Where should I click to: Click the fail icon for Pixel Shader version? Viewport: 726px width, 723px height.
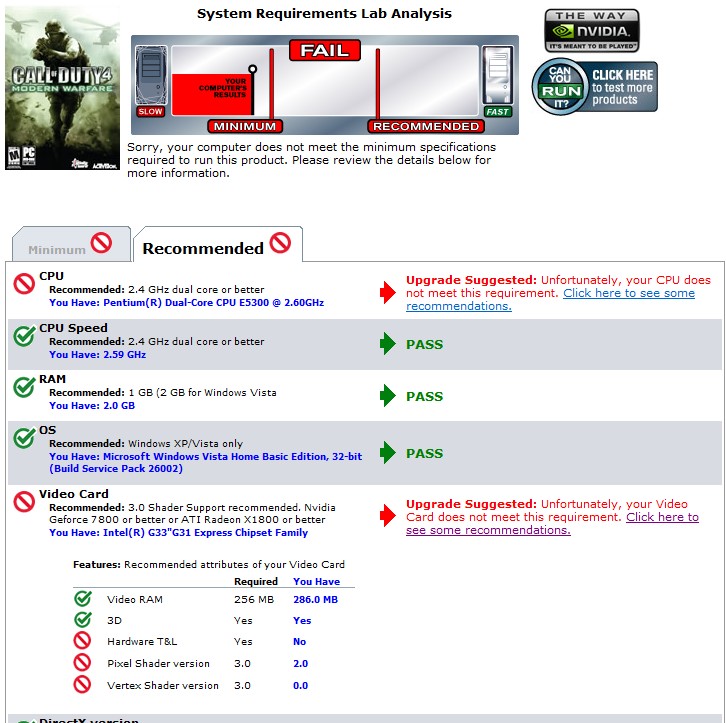(82, 662)
